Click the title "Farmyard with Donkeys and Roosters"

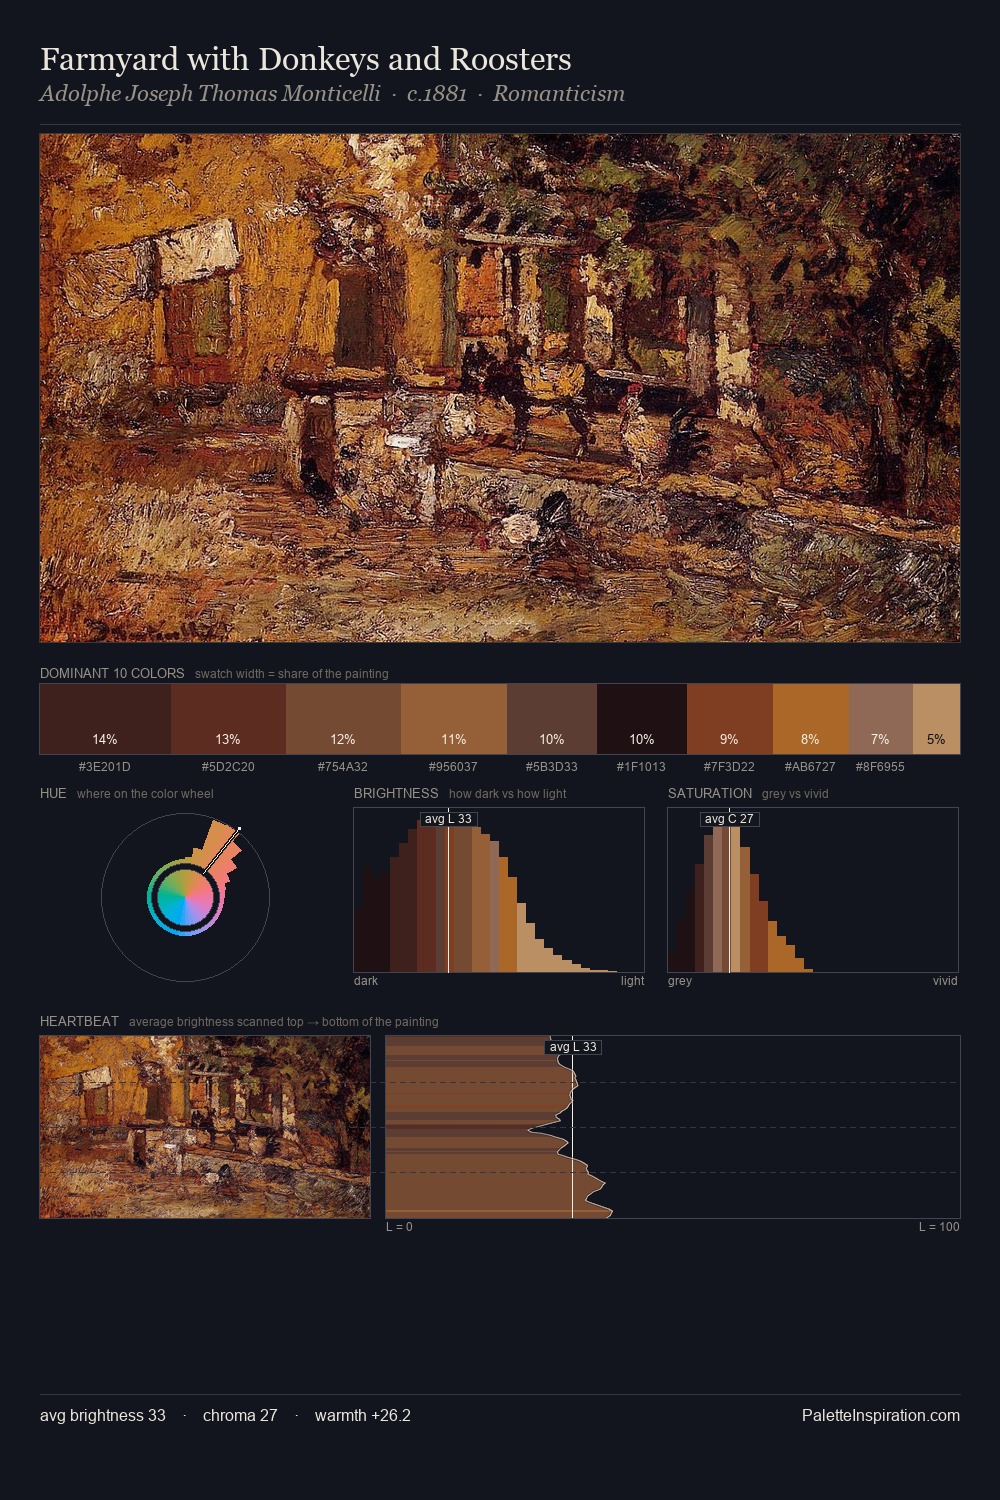click(x=306, y=59)
